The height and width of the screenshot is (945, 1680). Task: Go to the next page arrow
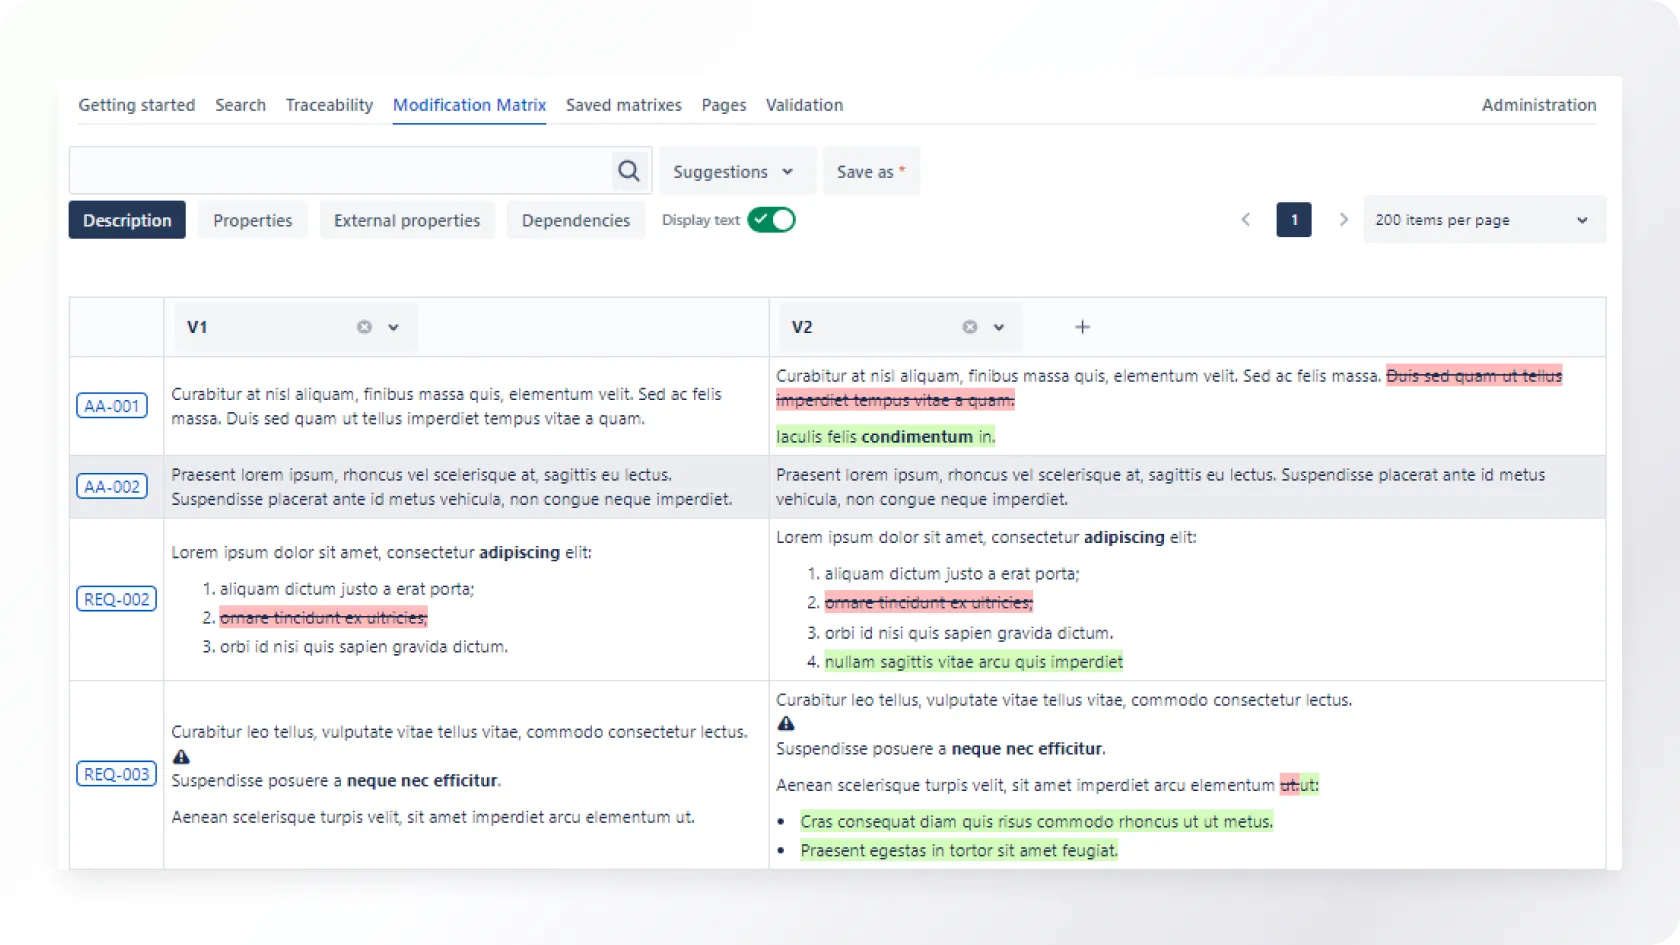[x=1343, y=220]
